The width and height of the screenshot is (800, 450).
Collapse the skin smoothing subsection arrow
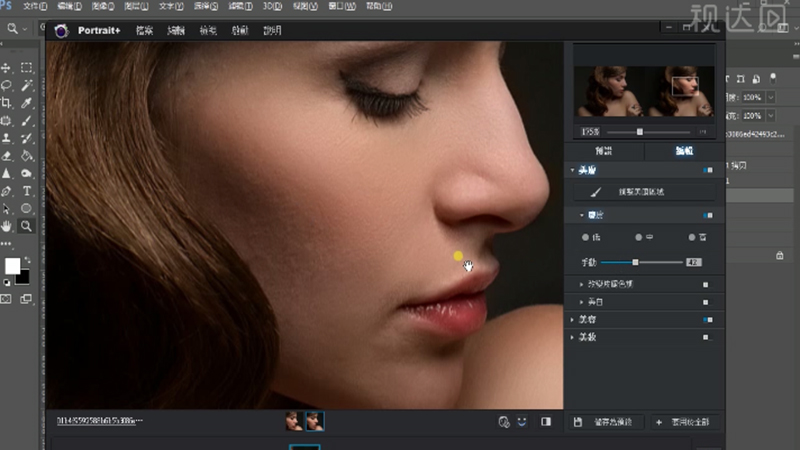(x=581, y=215)
